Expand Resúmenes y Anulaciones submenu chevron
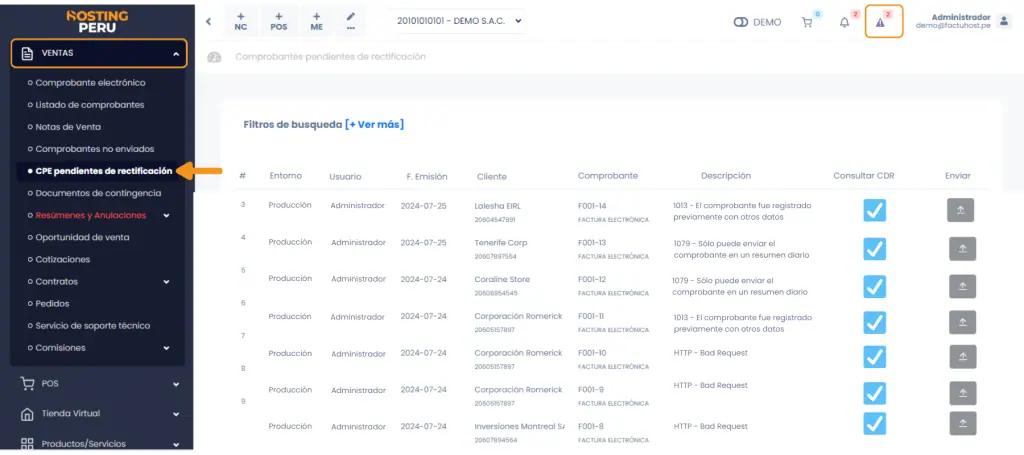Image resolution: width=1024 pixels, height=455 pixels. pos(167,215)
